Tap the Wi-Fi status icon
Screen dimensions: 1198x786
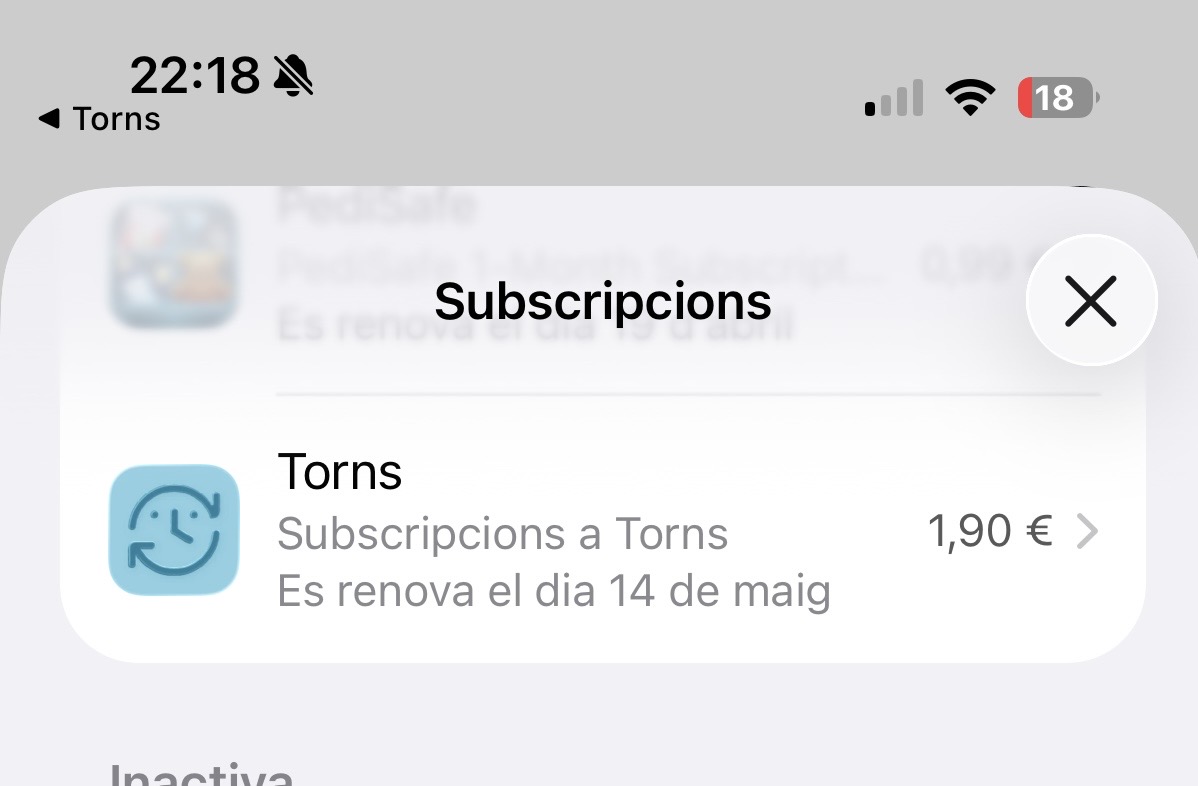970,98
